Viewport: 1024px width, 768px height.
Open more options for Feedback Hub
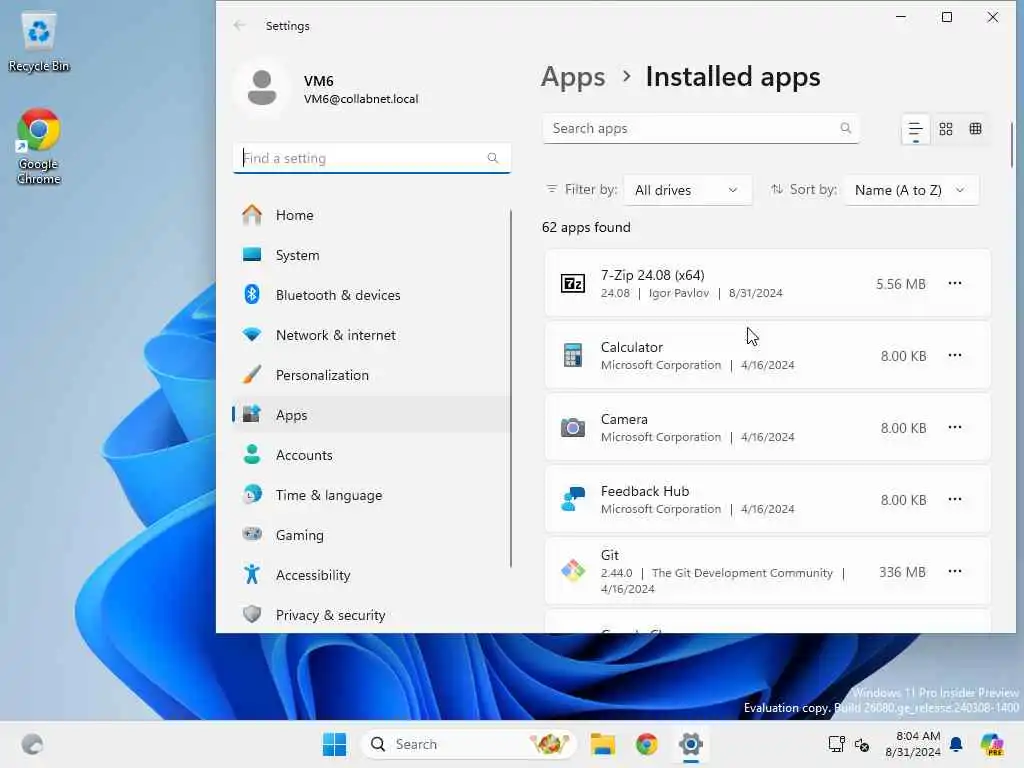pos(955,500)
